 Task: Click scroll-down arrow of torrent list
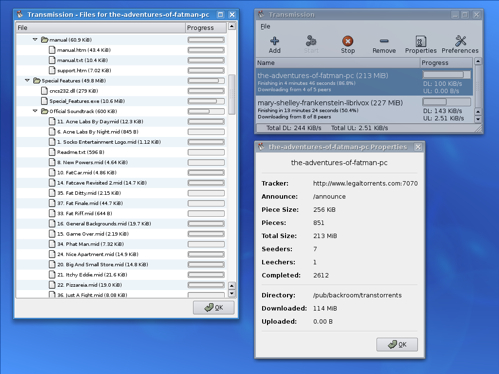pyautogui.click(x=478, y=119)
